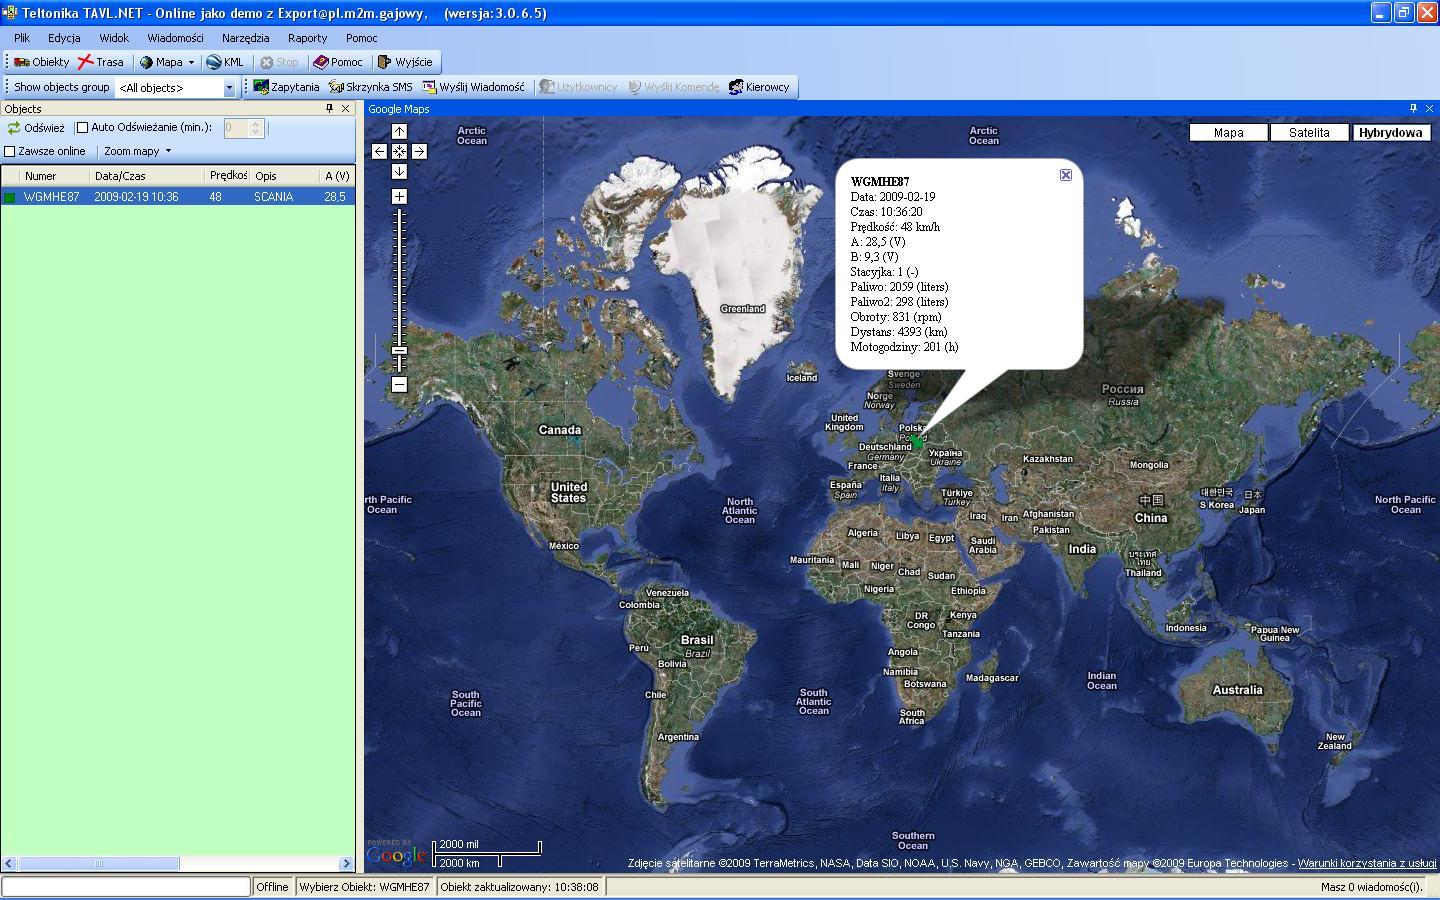Click the Odśwież refresh button
Viewport: 1440px width, 900px height.
pos(36,128)
